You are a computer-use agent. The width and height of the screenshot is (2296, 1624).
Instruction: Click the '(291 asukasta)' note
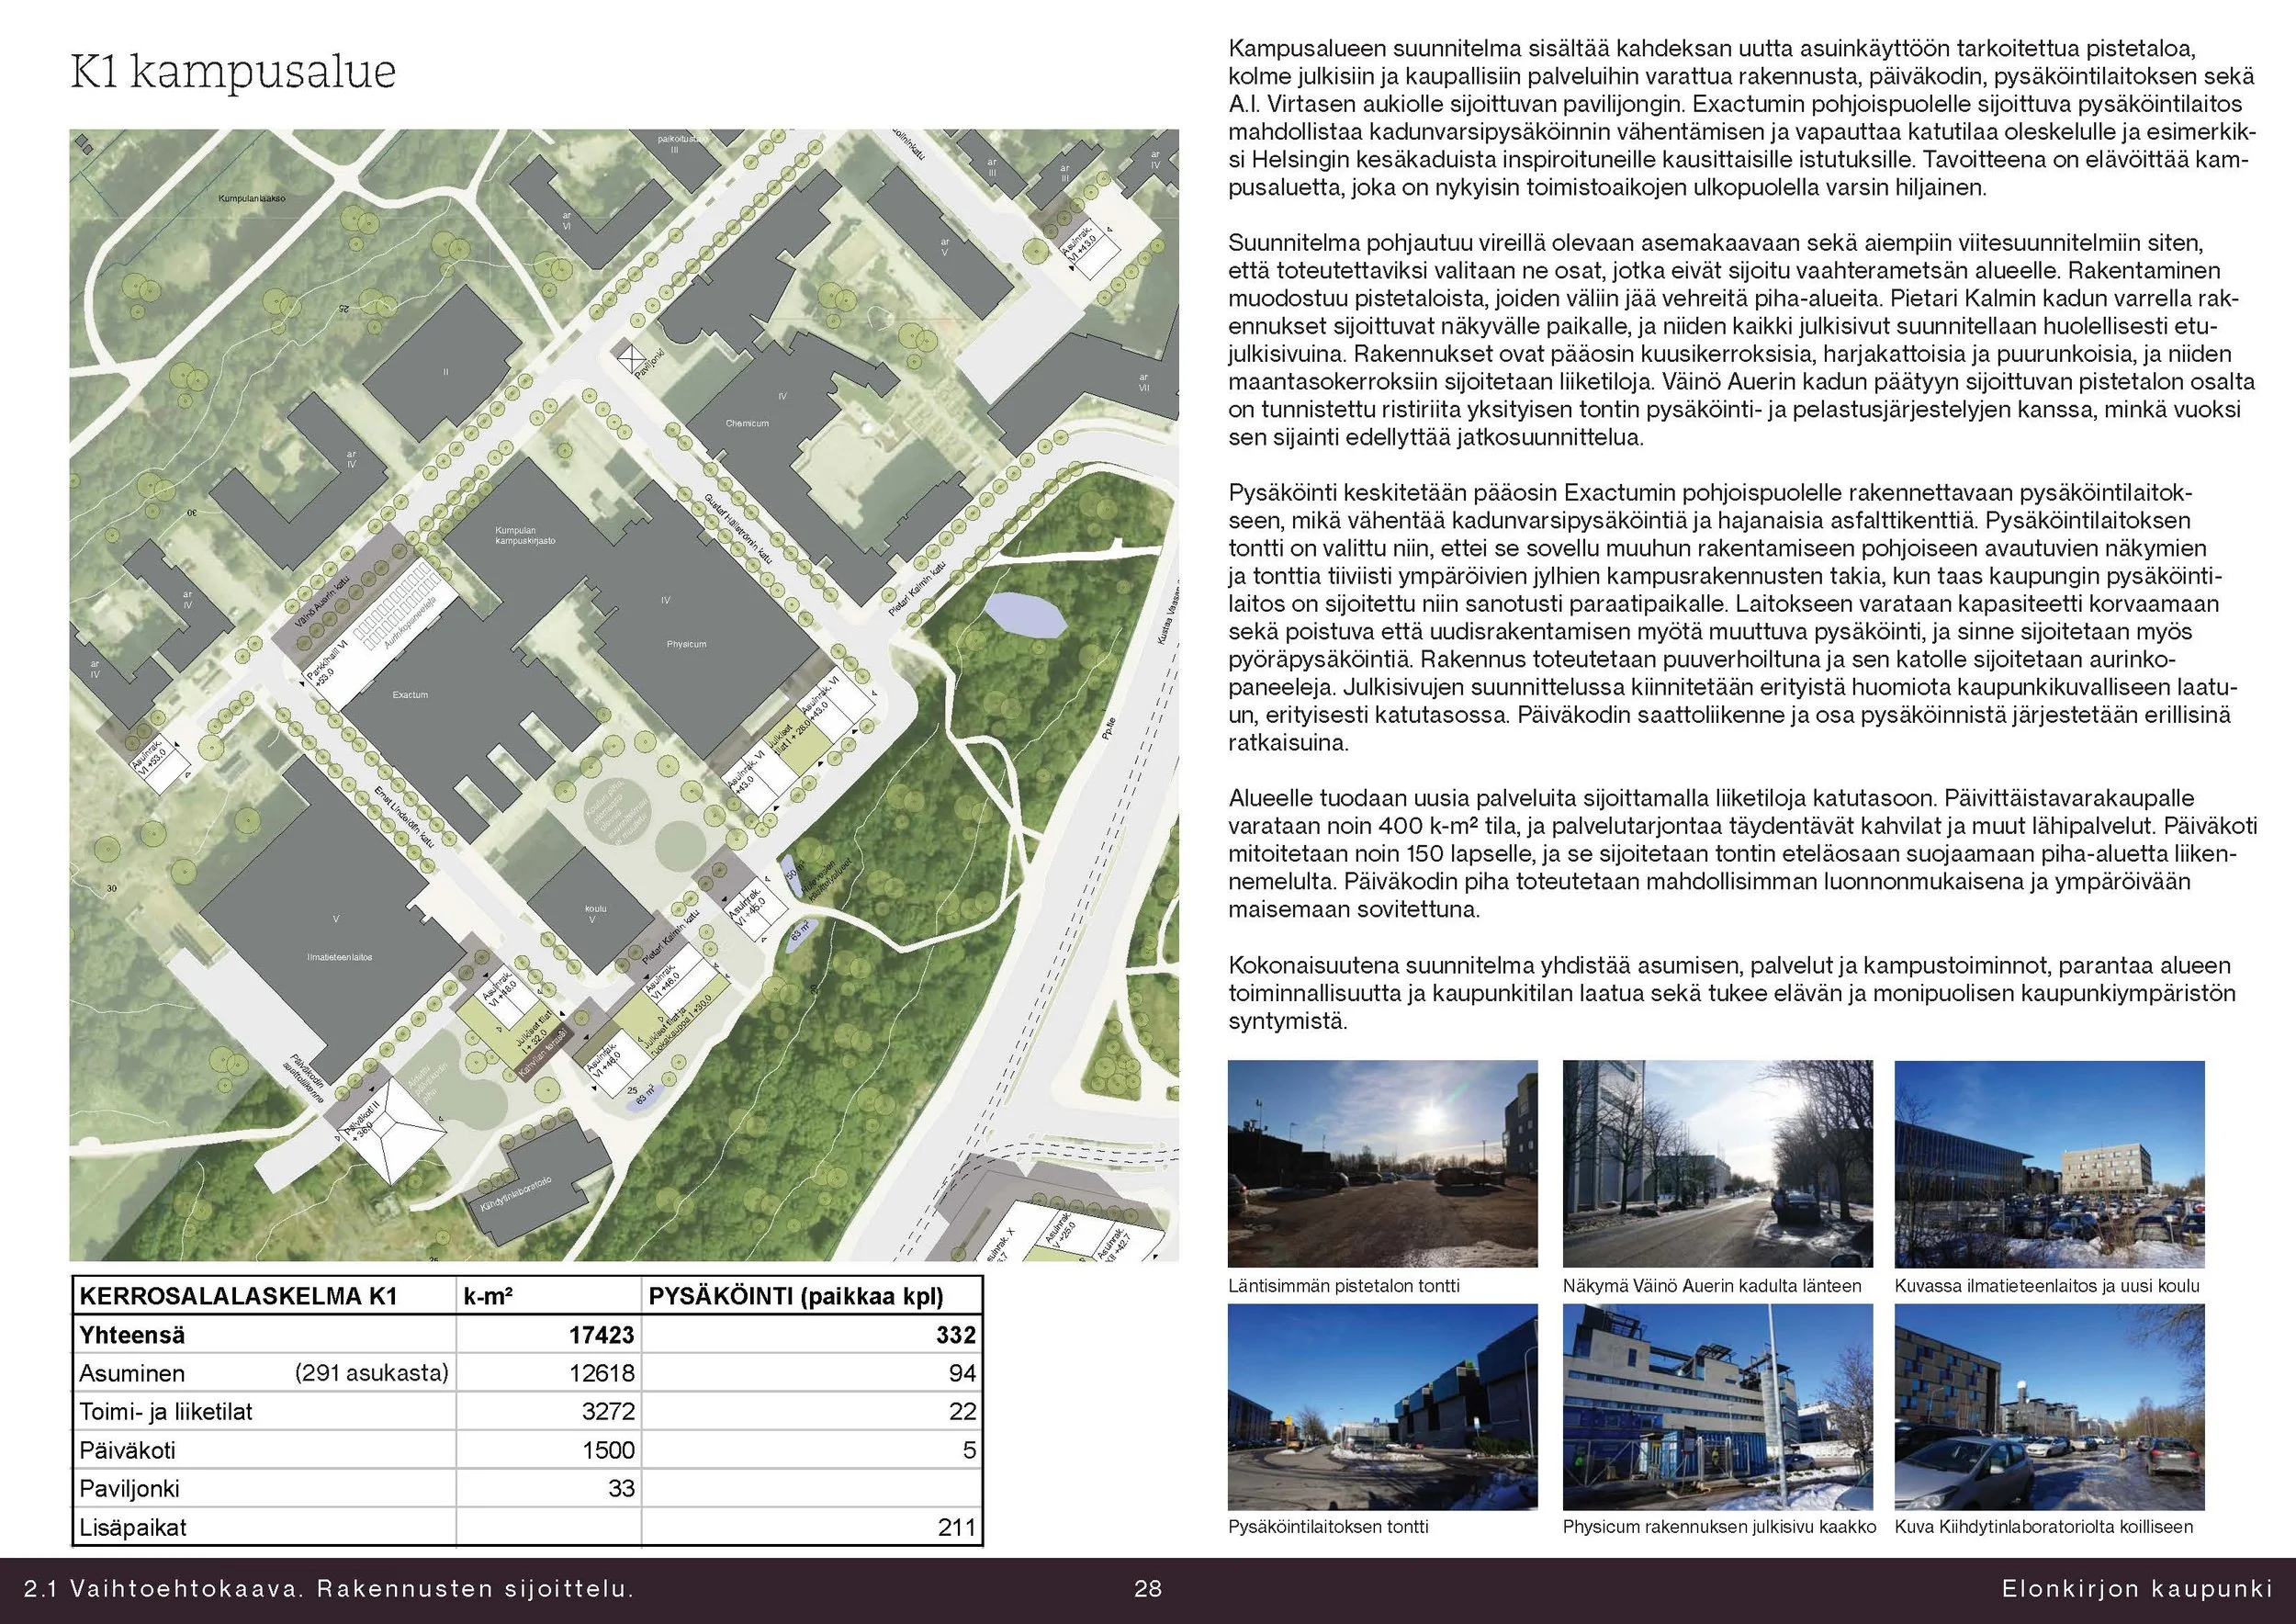tap(371, 1374)
